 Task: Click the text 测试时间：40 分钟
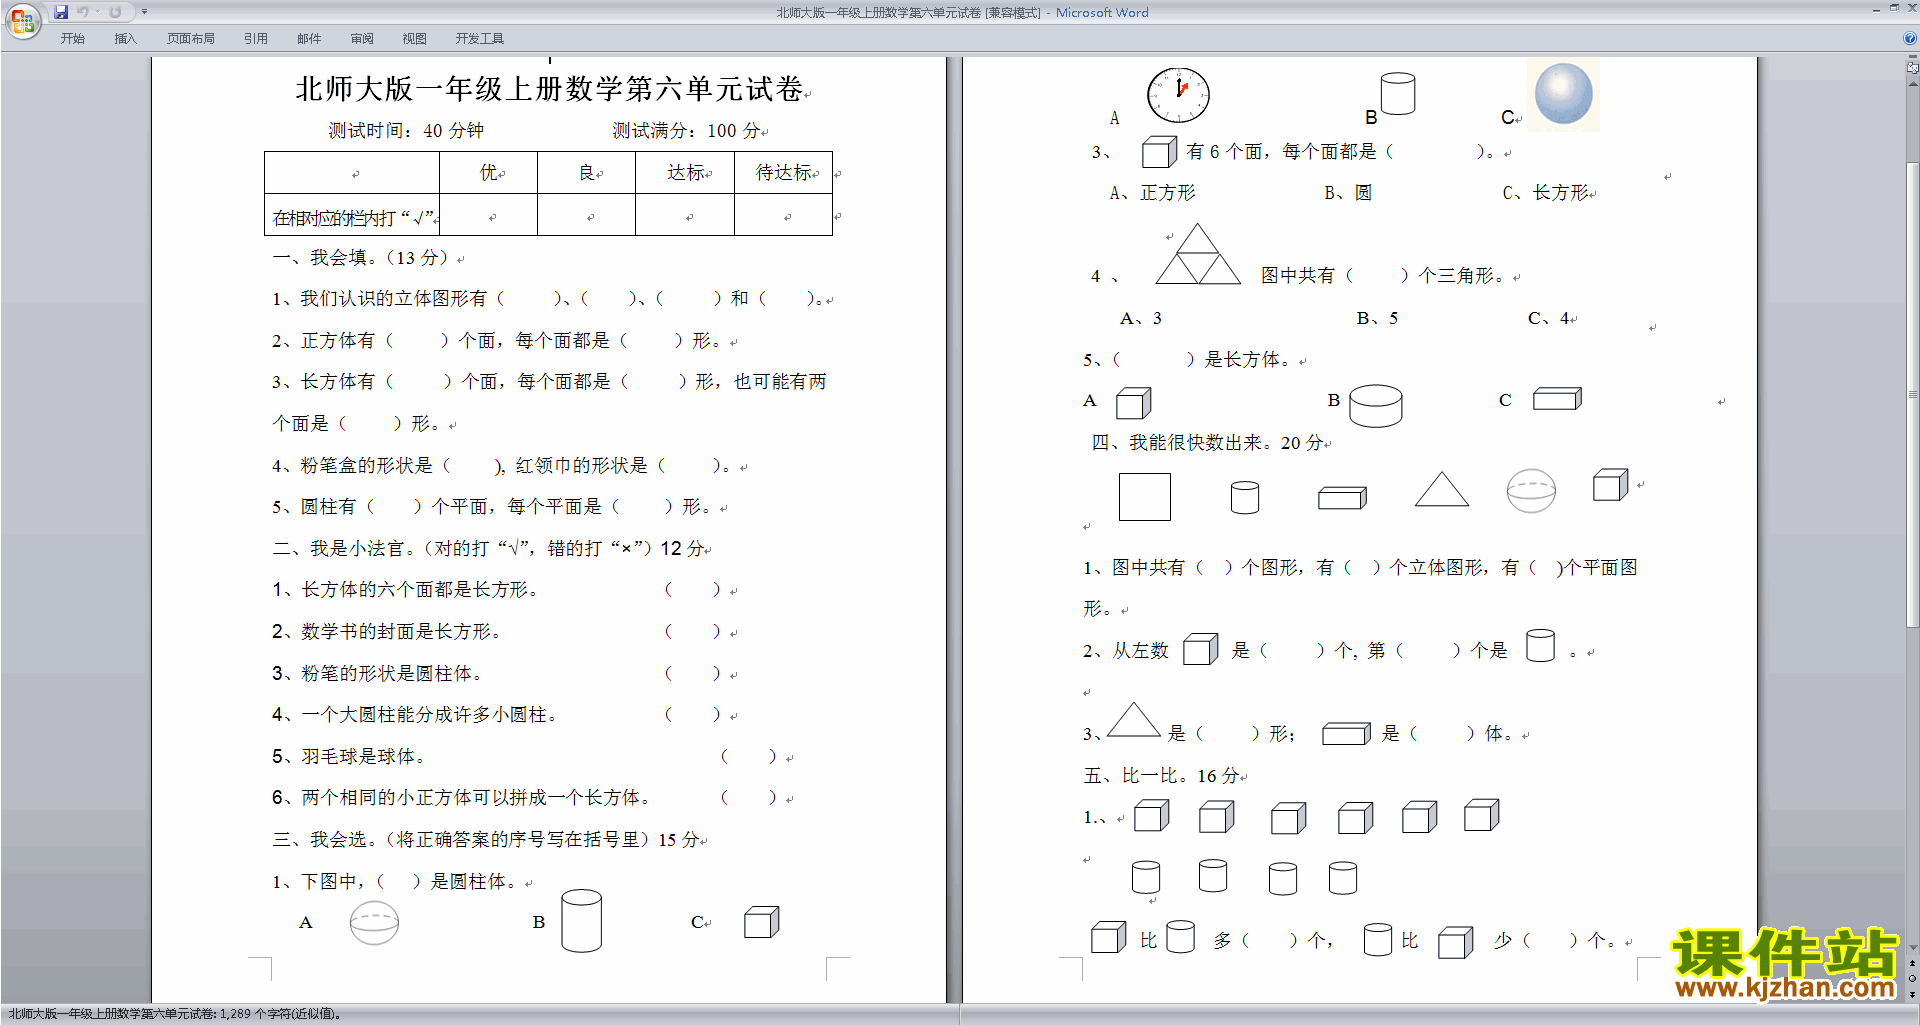406,131
